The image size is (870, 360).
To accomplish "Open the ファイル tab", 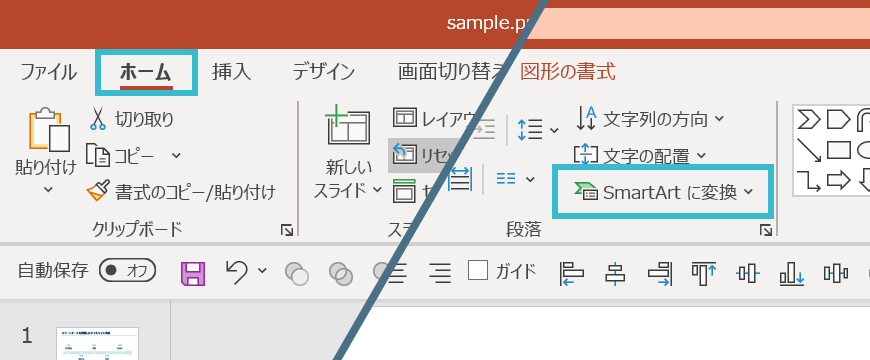I will pos(48,72).
